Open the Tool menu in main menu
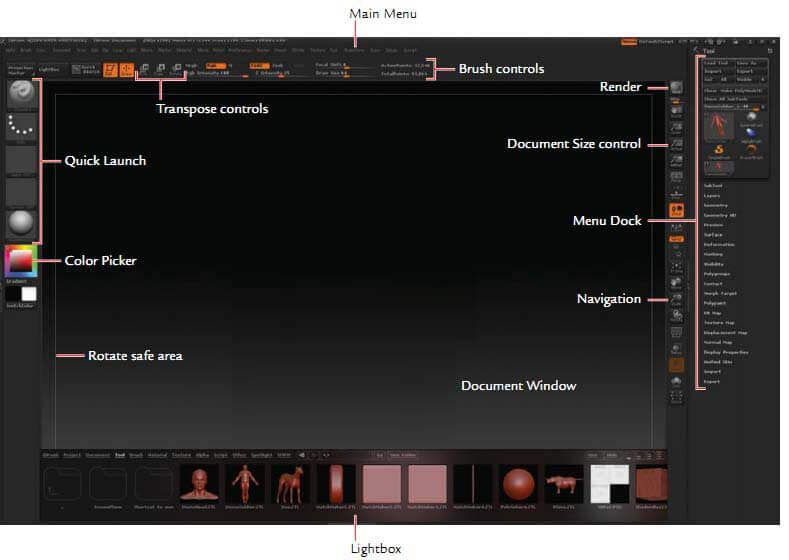Viewport: 789px width, 560px height. (x=334, y=50)
